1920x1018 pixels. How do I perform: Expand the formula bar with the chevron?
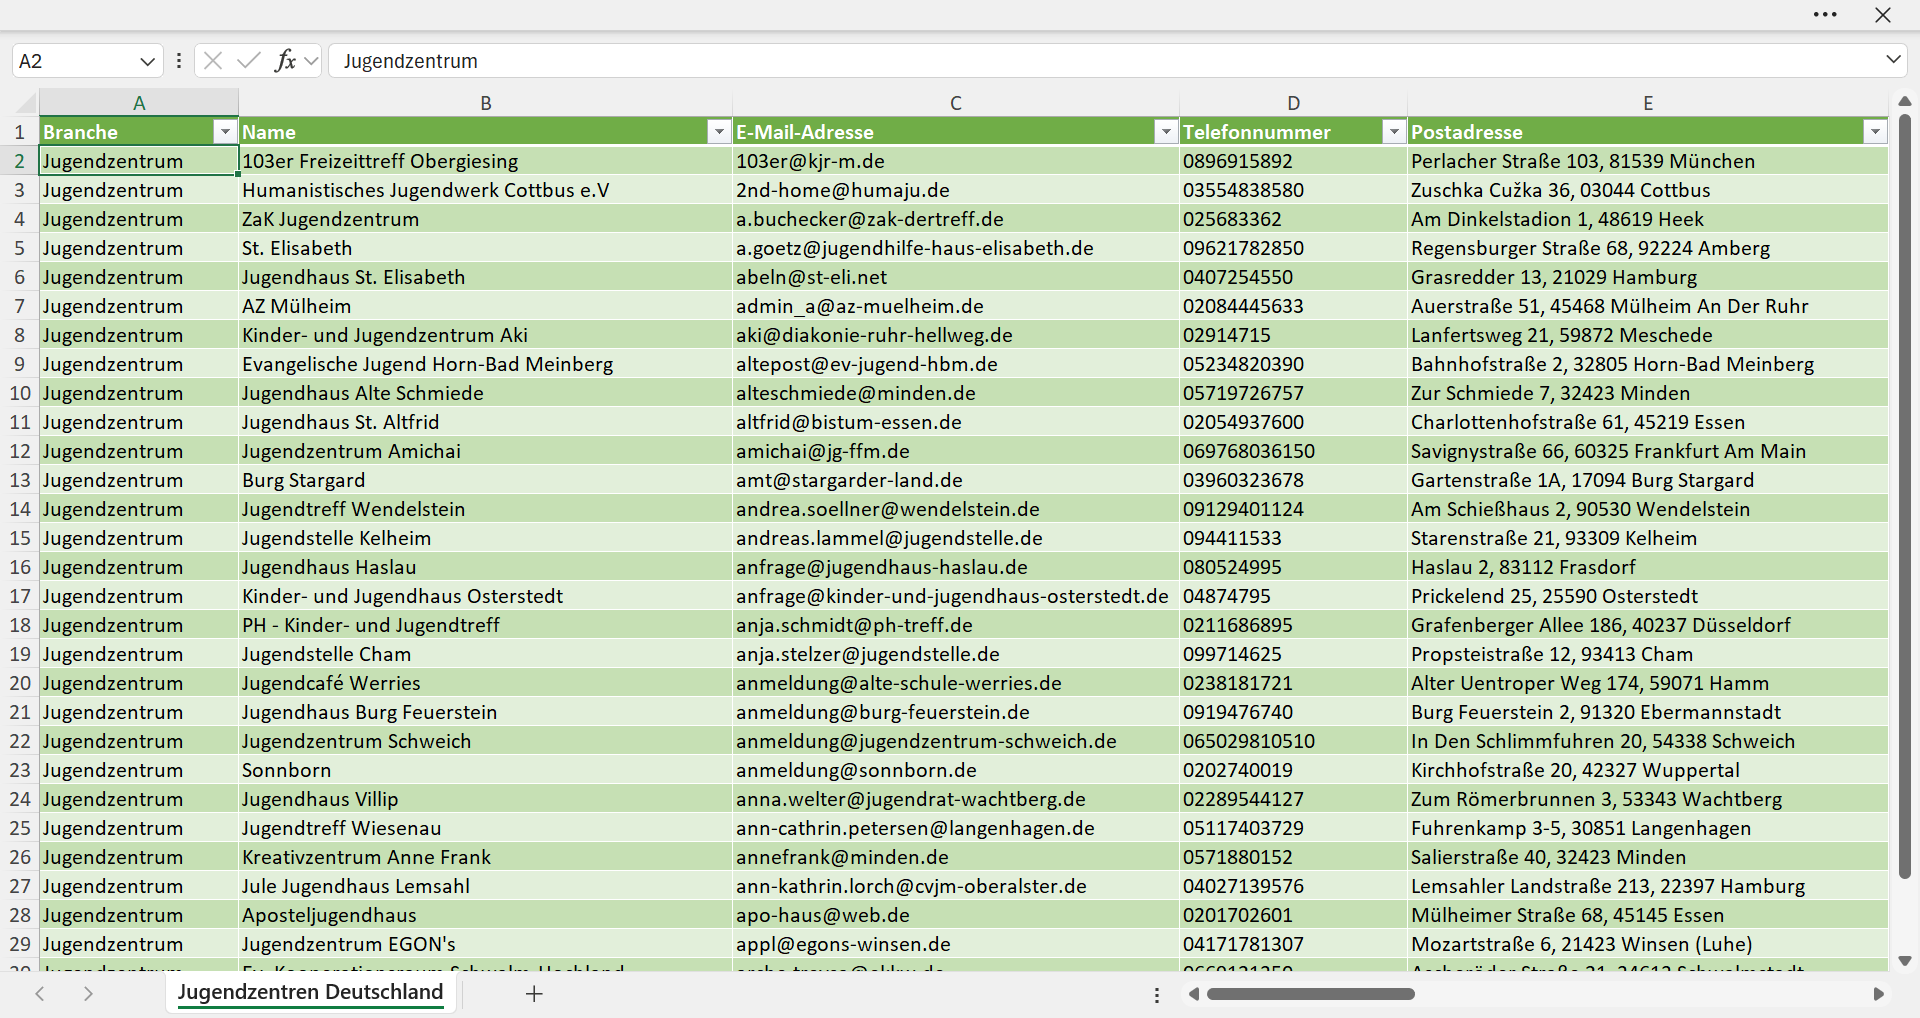pyautogui.click(x=1893, y=60)
